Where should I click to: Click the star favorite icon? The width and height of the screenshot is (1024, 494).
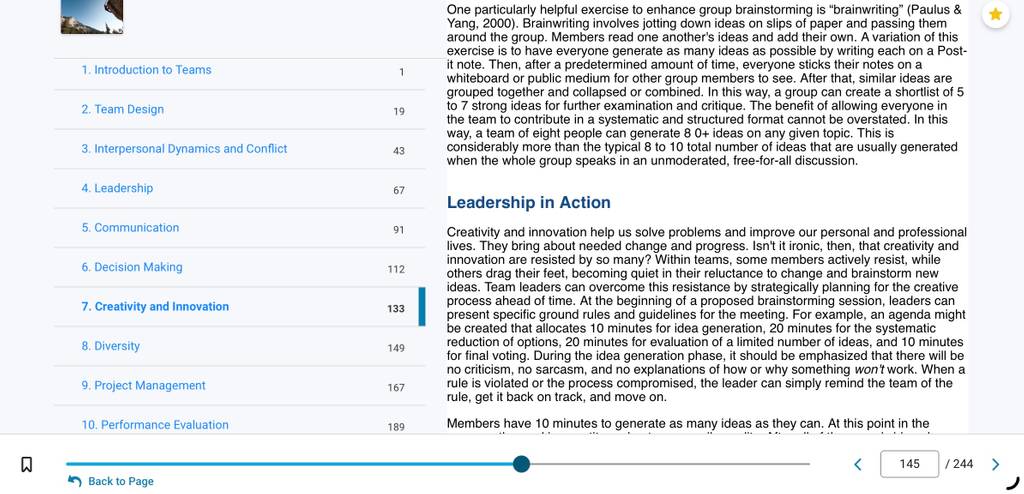[995, 14]
